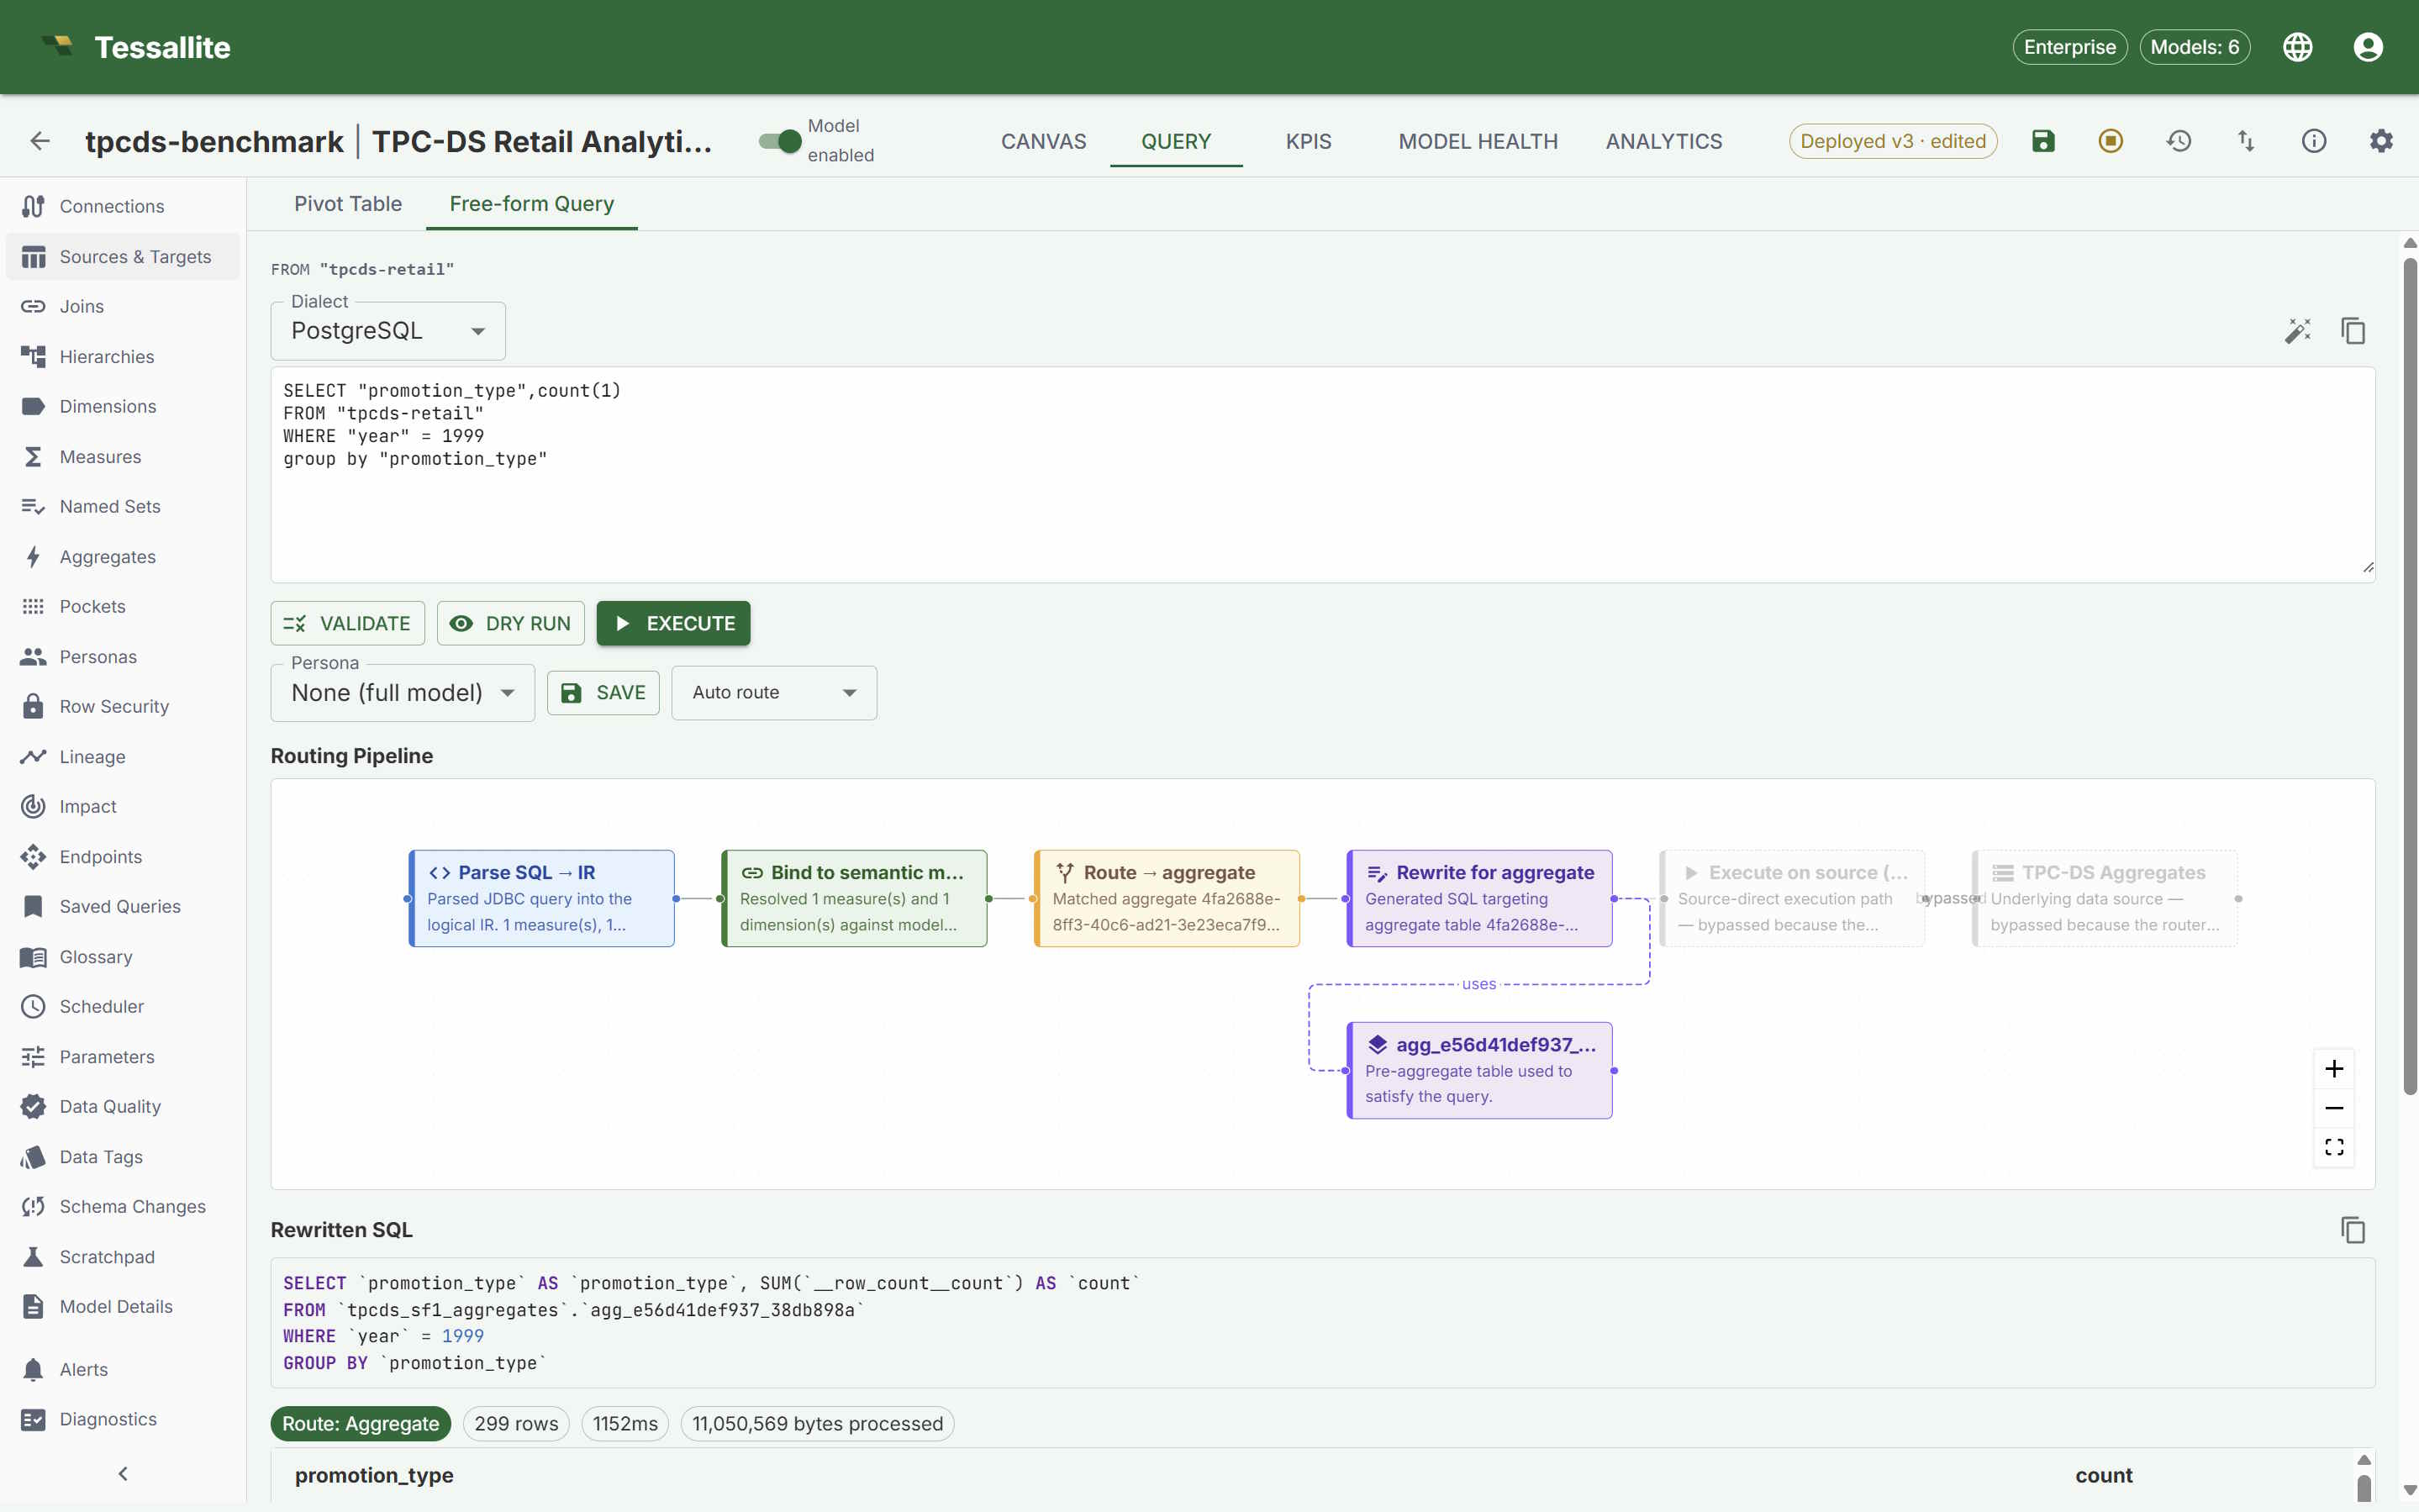The height and width of the screenshot is (1512, 2419).
Task: Go to the ANALYTICS tab
Action: [x=1663, y=141]
